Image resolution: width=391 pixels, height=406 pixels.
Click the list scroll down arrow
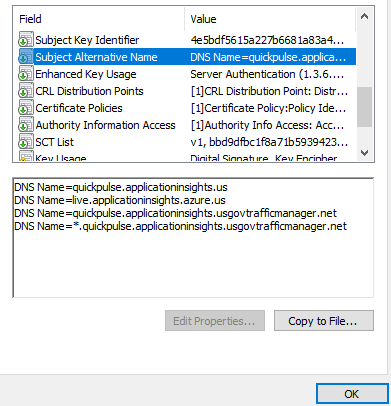pos(365,153)
